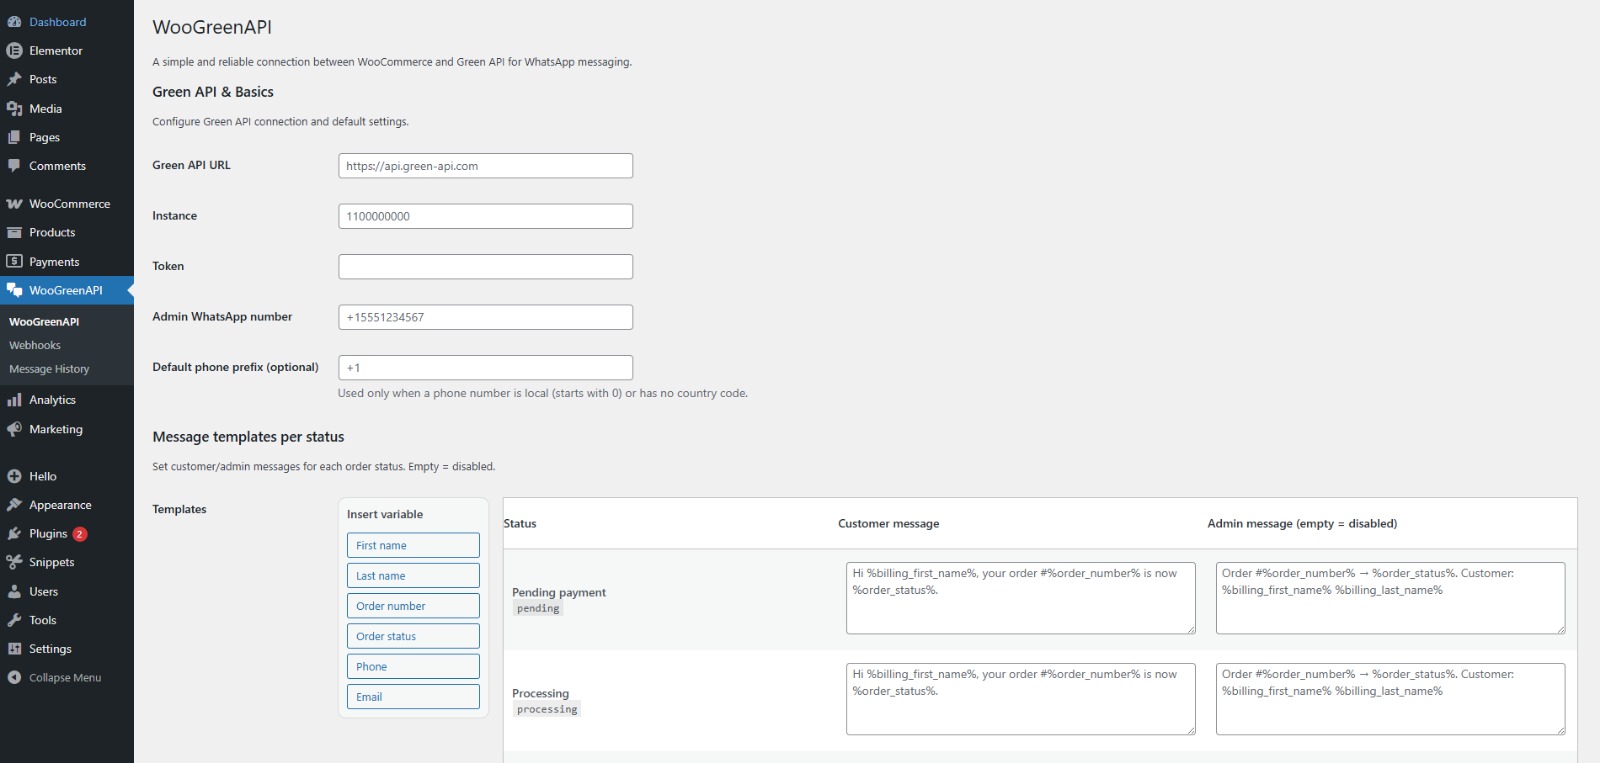Click the 'Message templates per status' heading

pos(248,437)
